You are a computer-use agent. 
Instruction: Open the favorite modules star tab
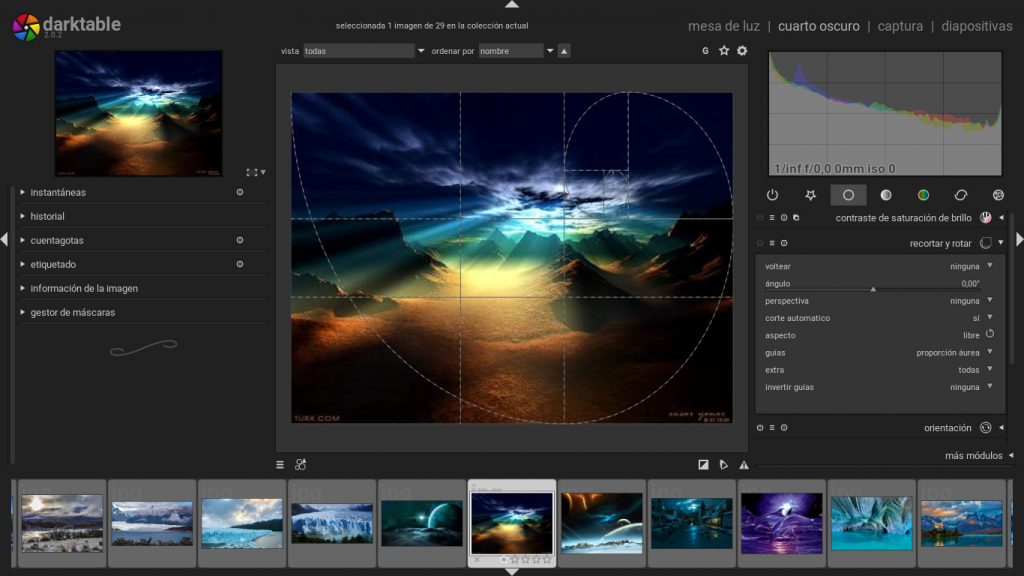tap(810, 195)
